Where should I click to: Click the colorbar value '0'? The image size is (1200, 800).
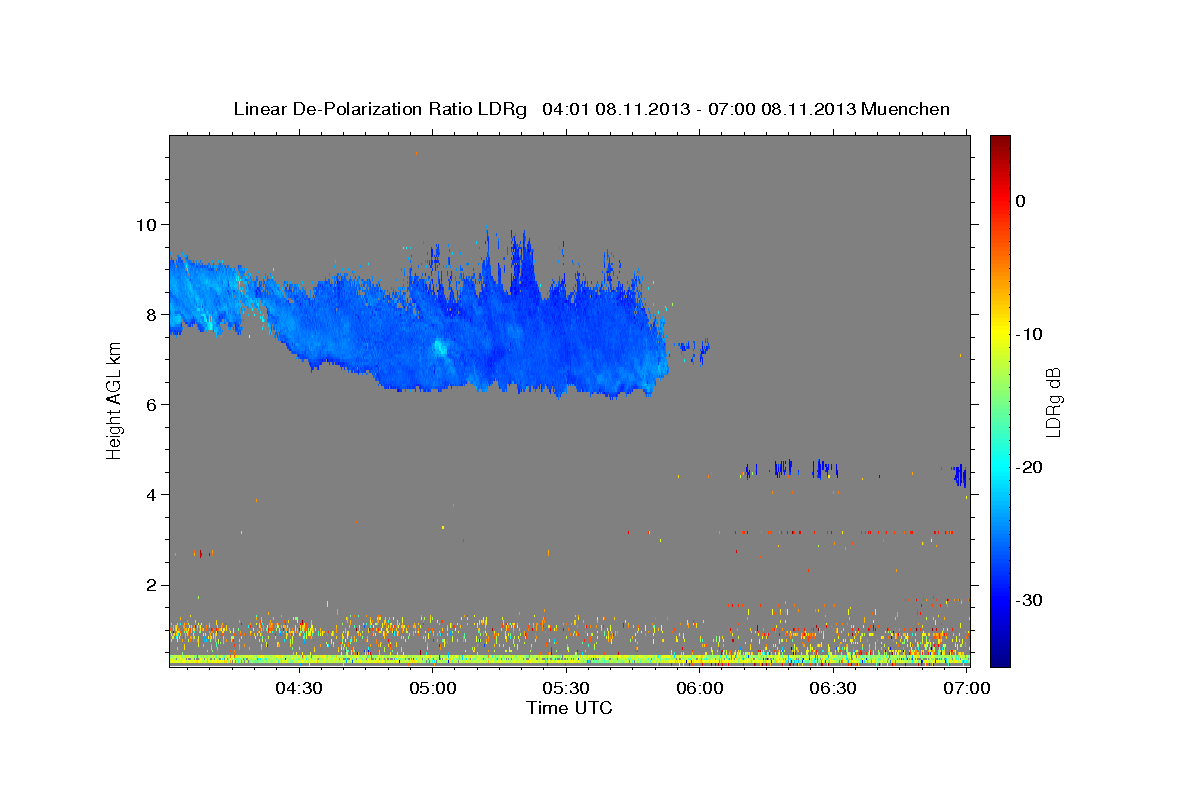point(1020,201)
